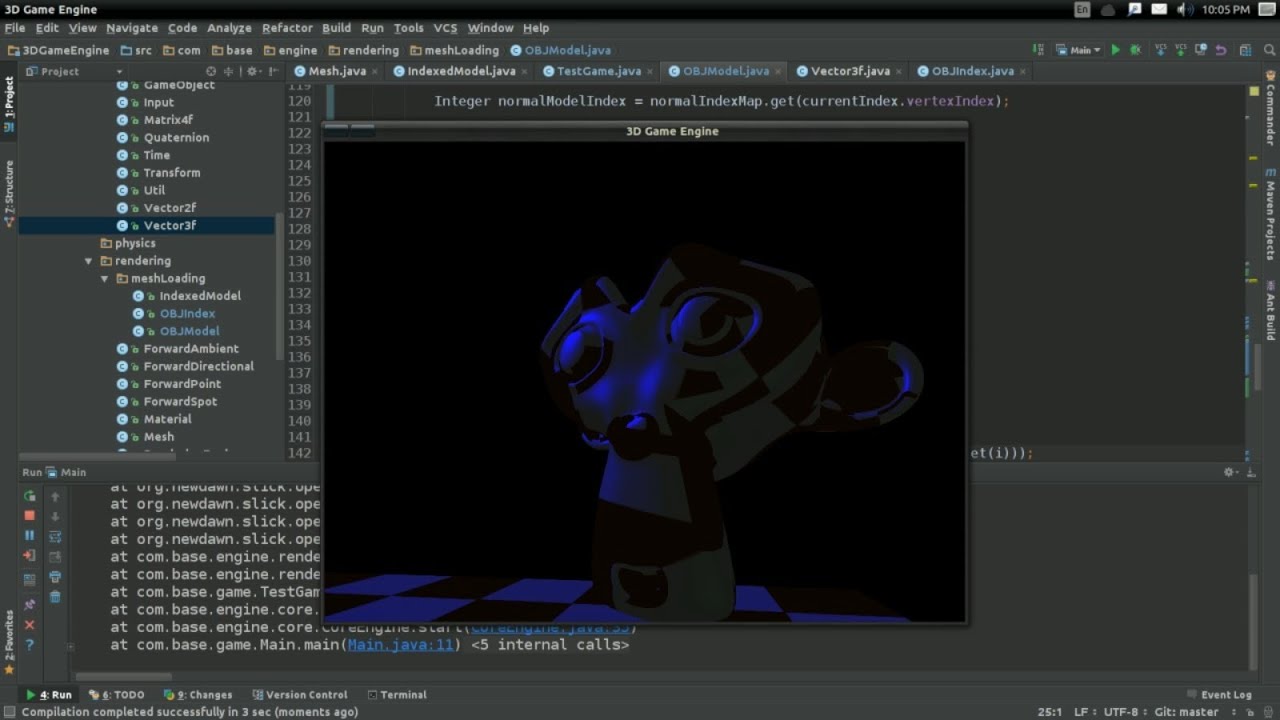Open Project Structure toolbar icon
The image size is (1280, 720).
coord(1245,50)
